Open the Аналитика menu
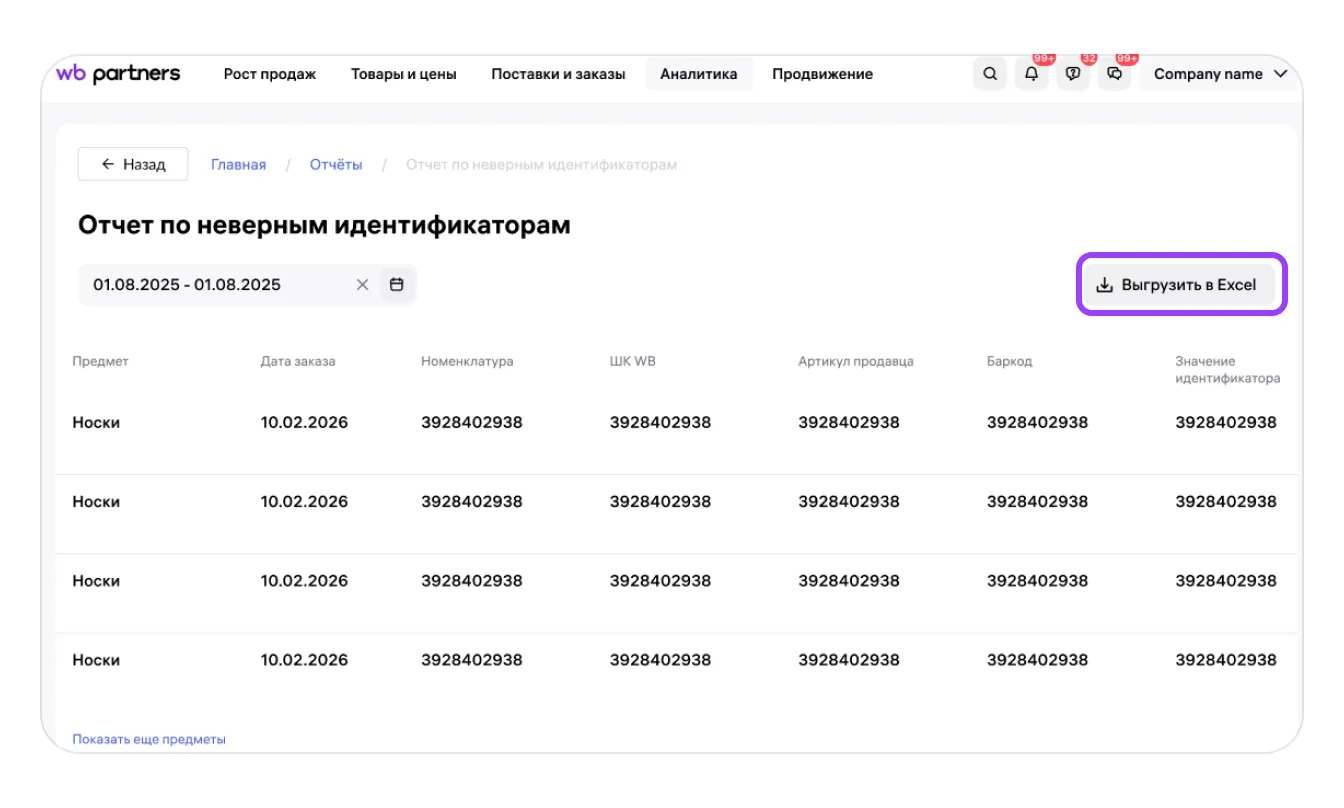Viewport: 1344px width, 808px height. (698, 74)
